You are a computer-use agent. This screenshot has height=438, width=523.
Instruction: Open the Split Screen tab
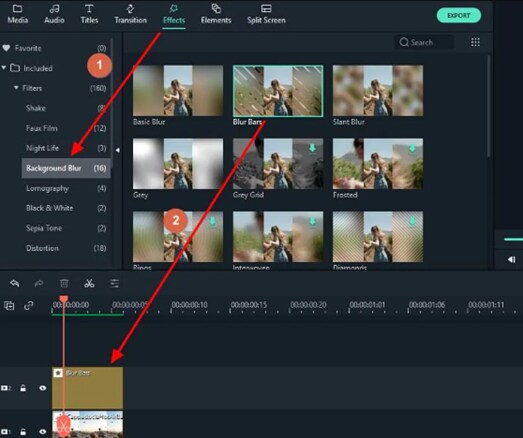click(x=266, y=14)
